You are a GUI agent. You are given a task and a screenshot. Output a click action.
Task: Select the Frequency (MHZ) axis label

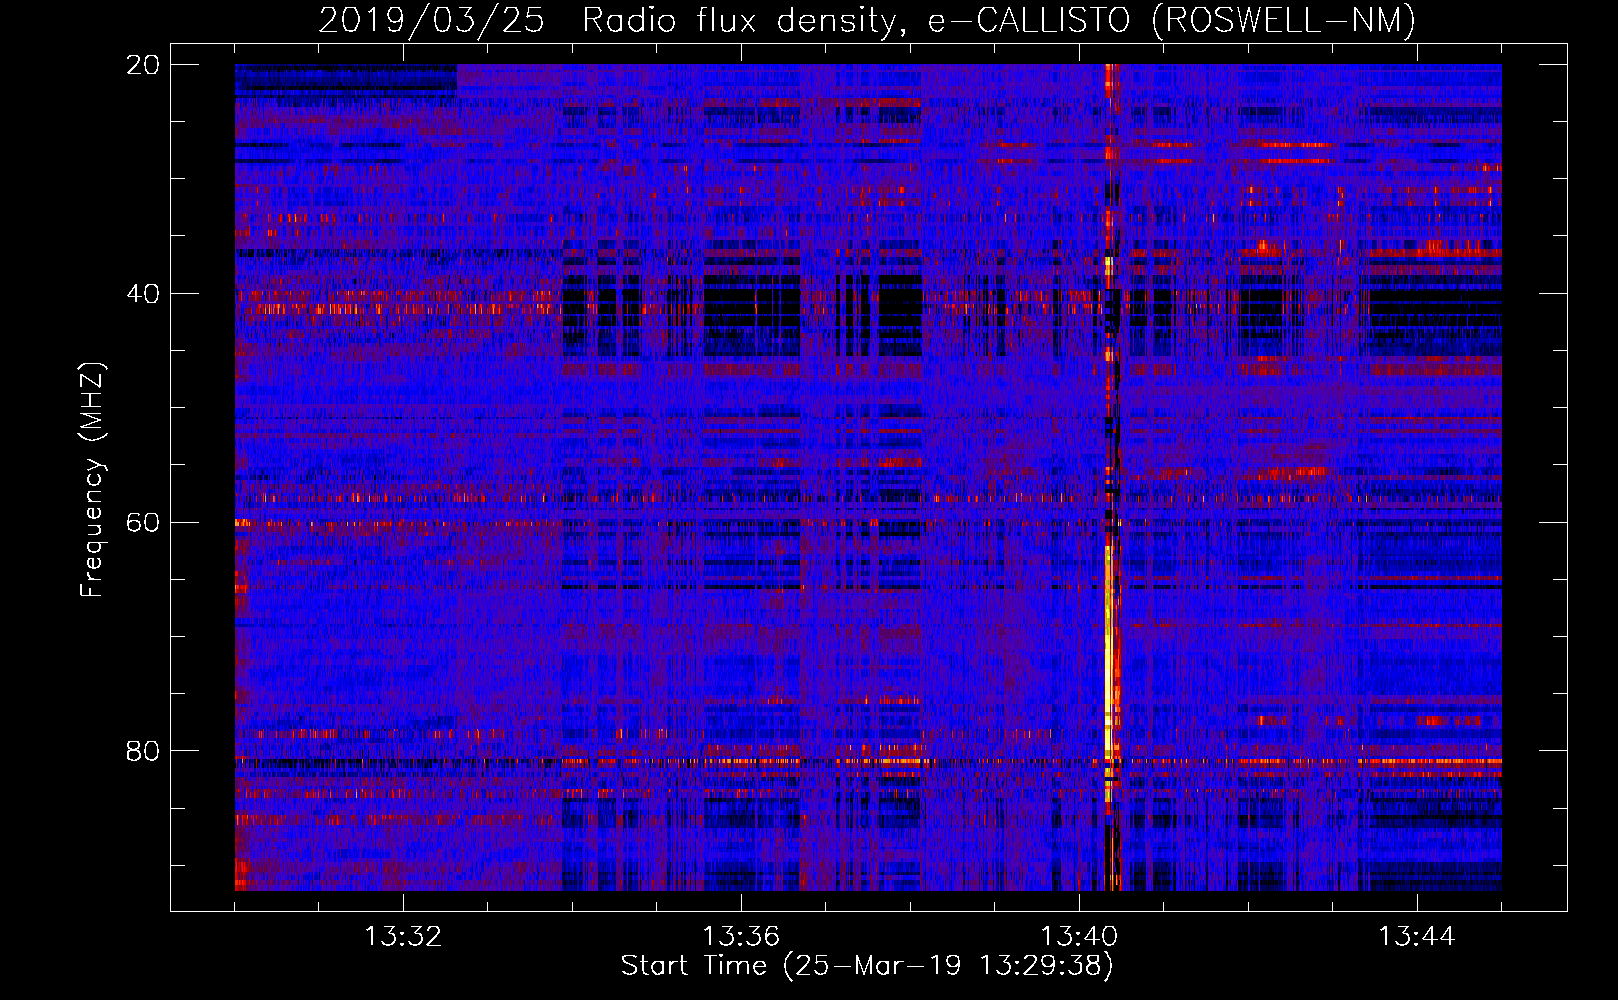92,480
